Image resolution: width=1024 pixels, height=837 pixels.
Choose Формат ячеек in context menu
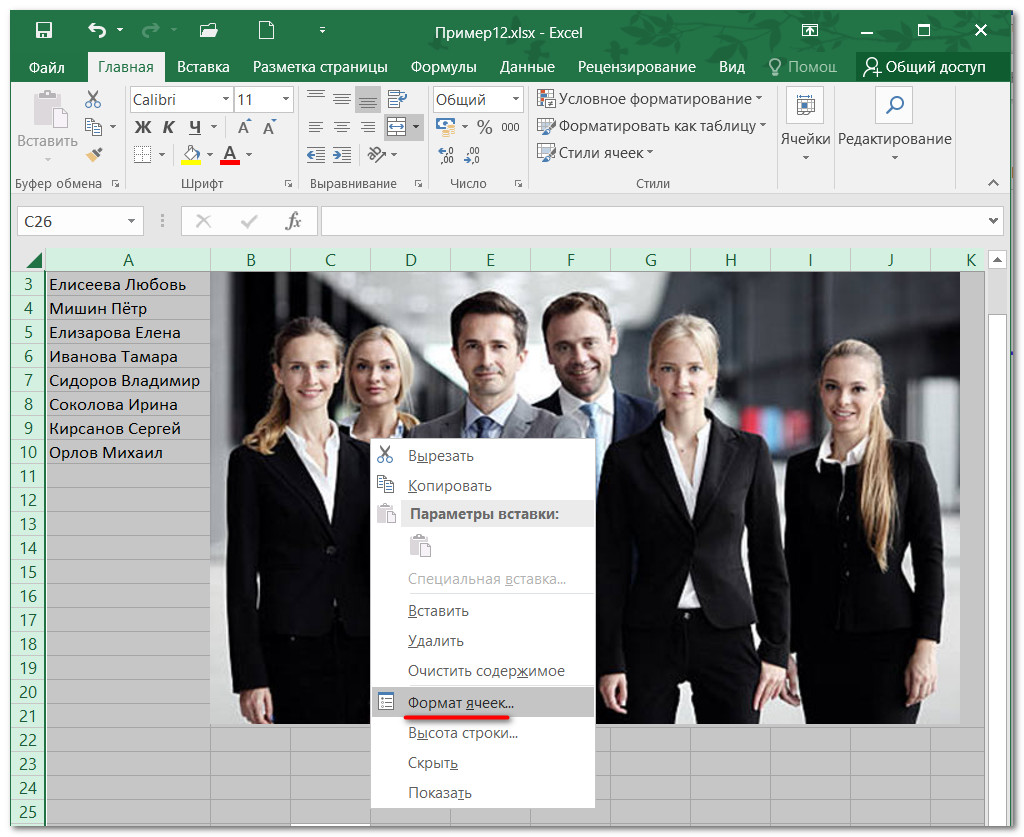coord(460,702)
